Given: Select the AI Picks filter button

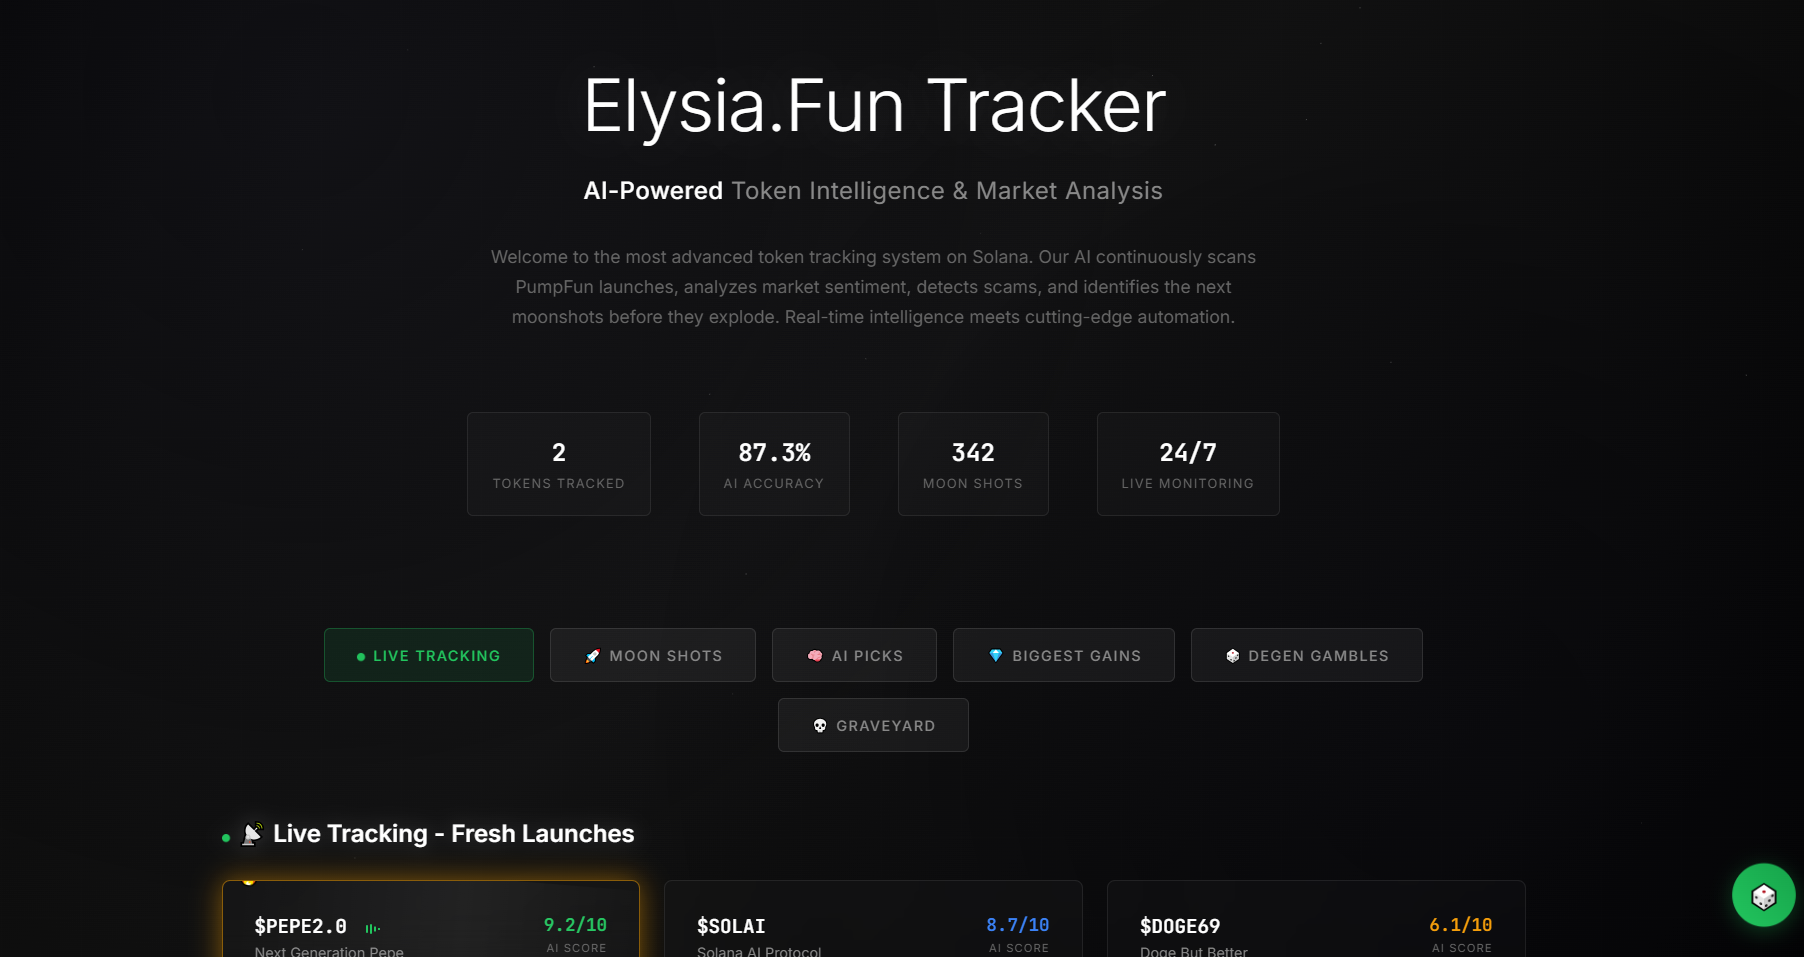Looking at the screenshot, I should coord(853,655).
